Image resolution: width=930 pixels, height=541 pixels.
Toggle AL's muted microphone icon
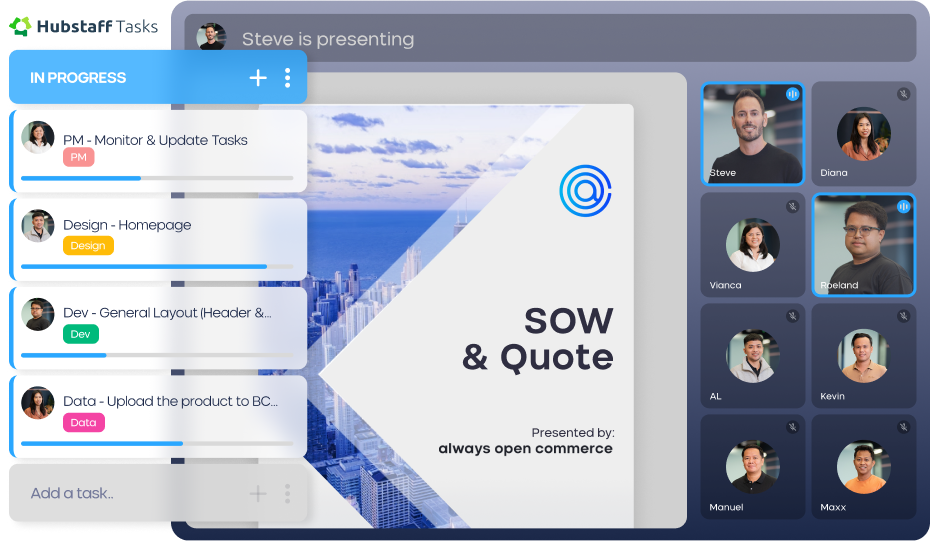pos(792,316)
